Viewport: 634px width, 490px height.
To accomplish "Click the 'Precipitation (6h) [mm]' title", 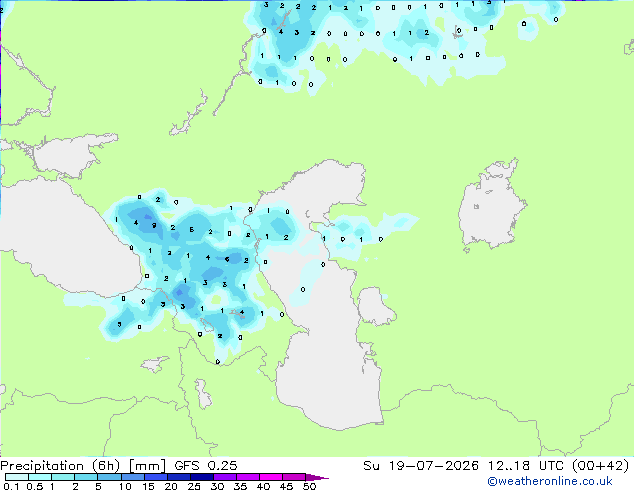I will click(x=83, y=466).
